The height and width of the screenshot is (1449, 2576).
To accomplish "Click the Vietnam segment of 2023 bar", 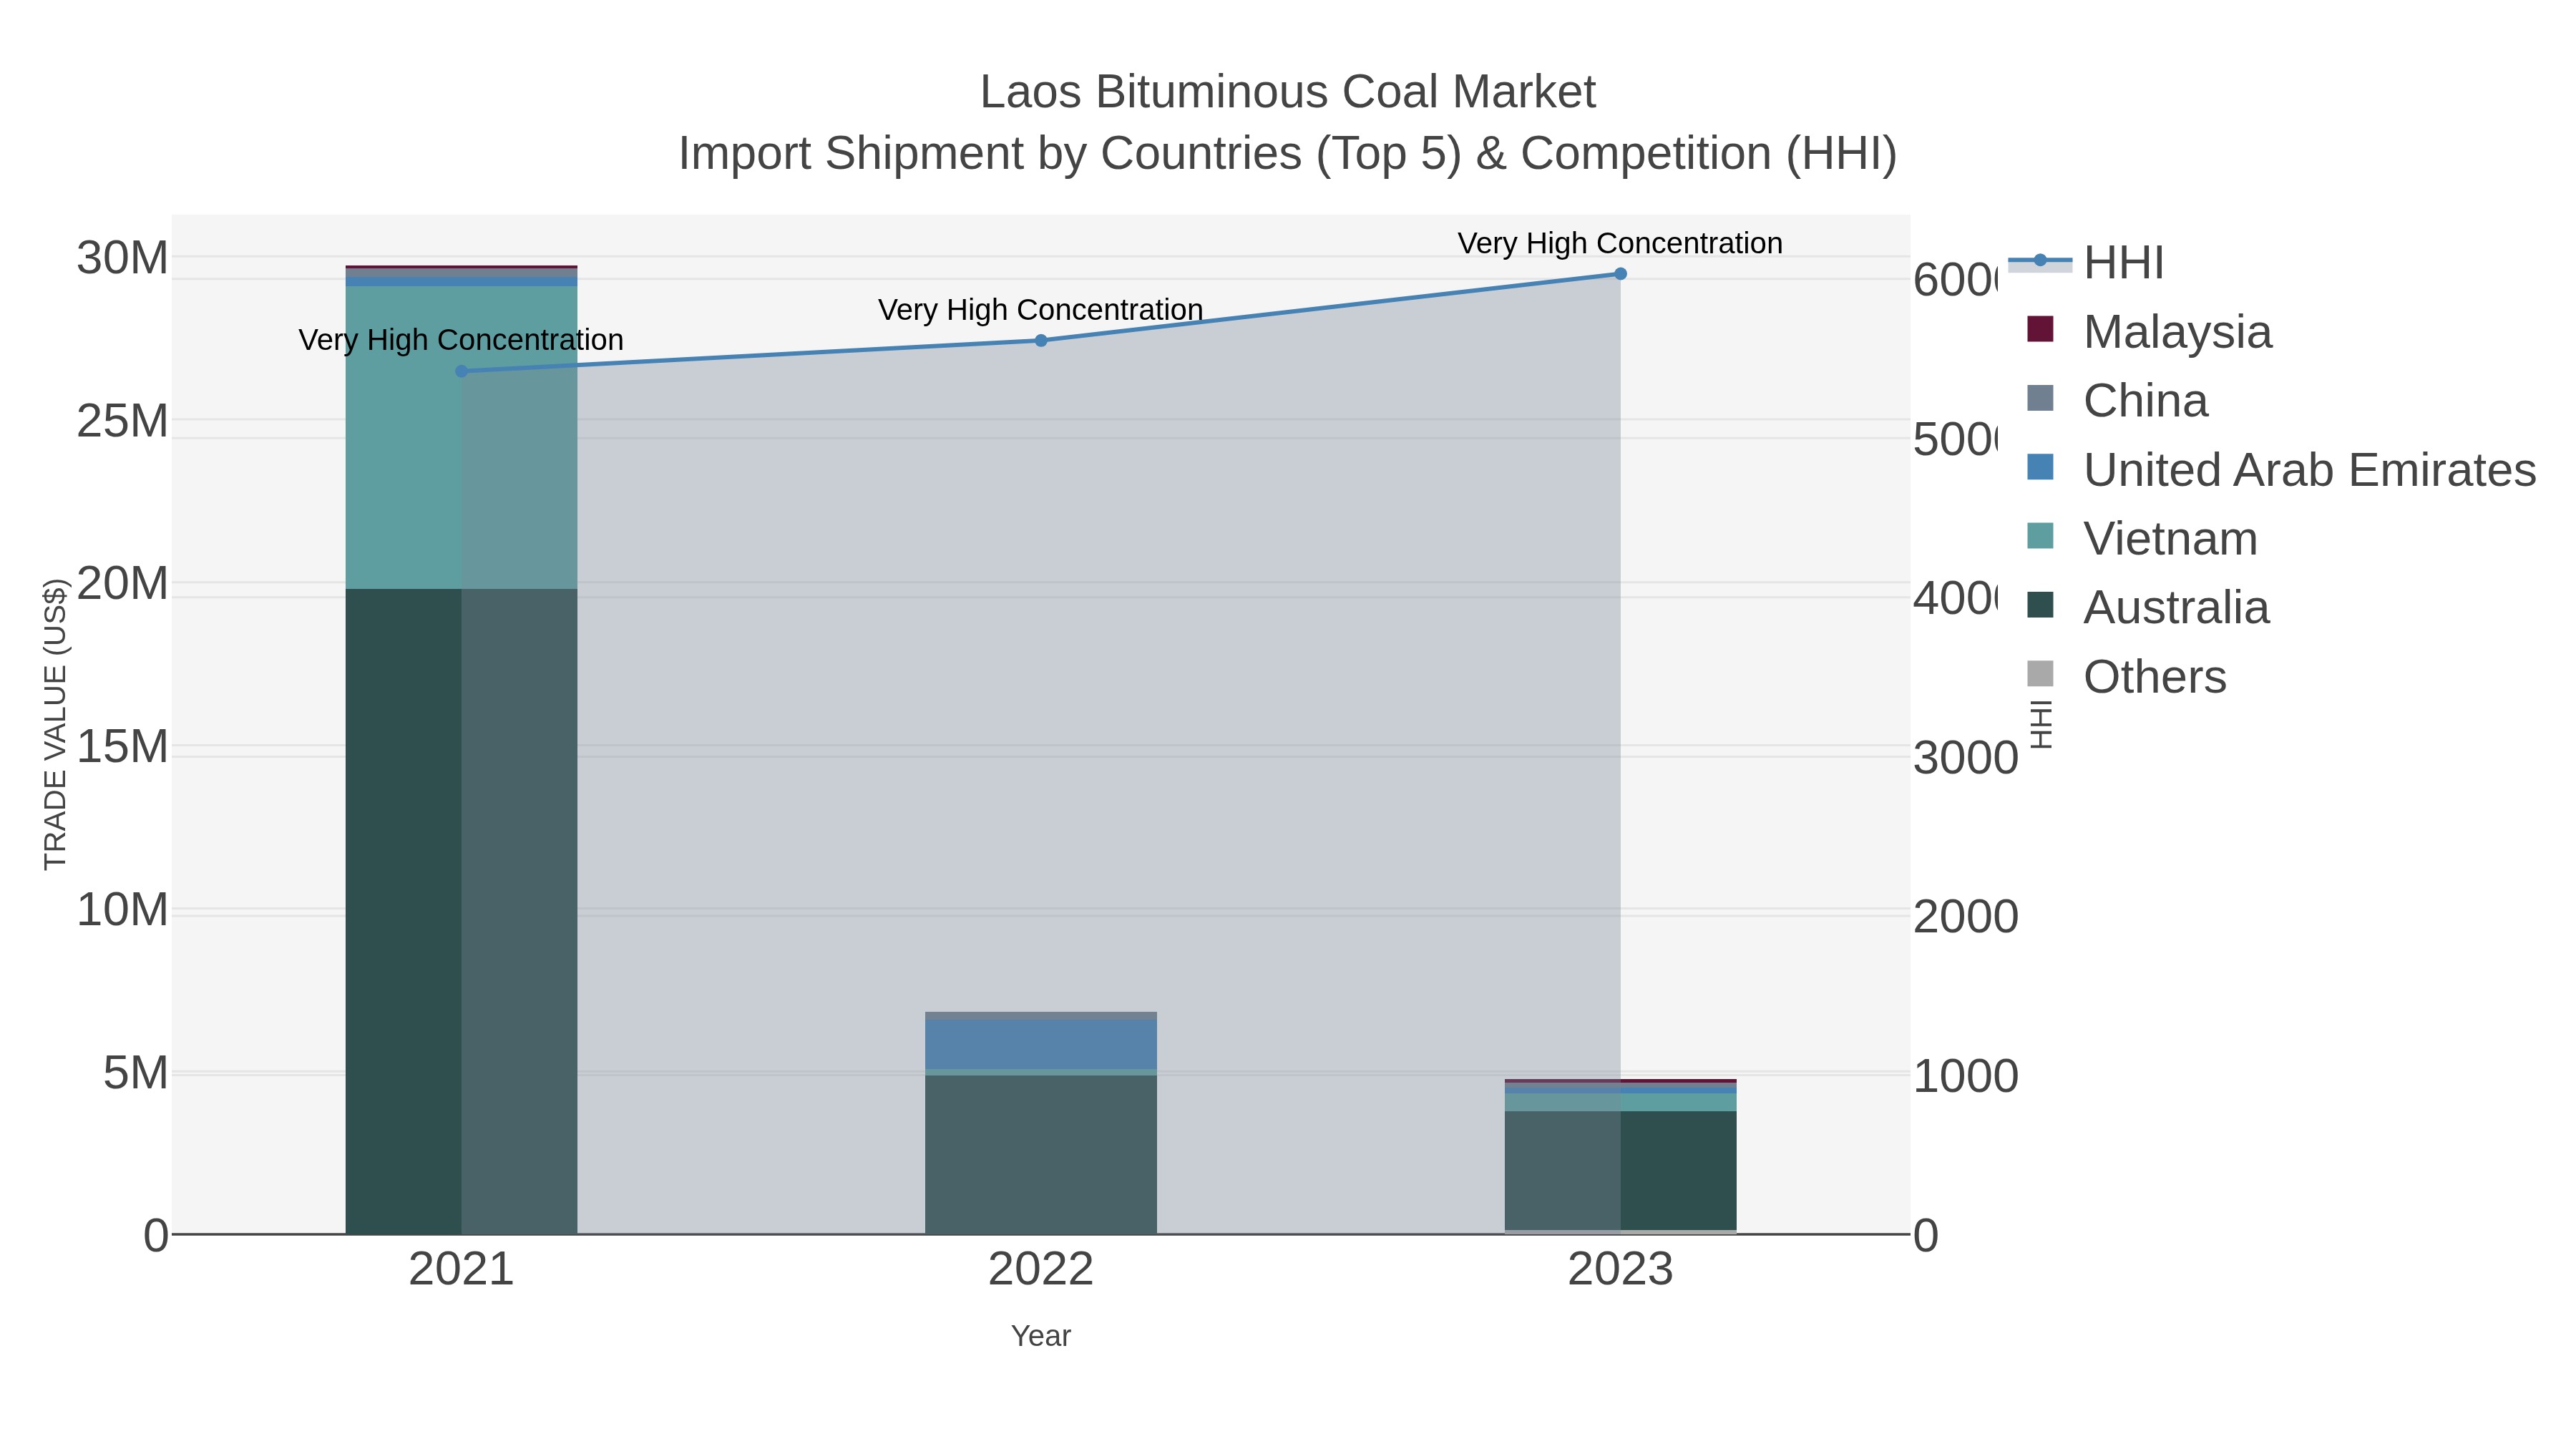I will coord(1621,1102).
